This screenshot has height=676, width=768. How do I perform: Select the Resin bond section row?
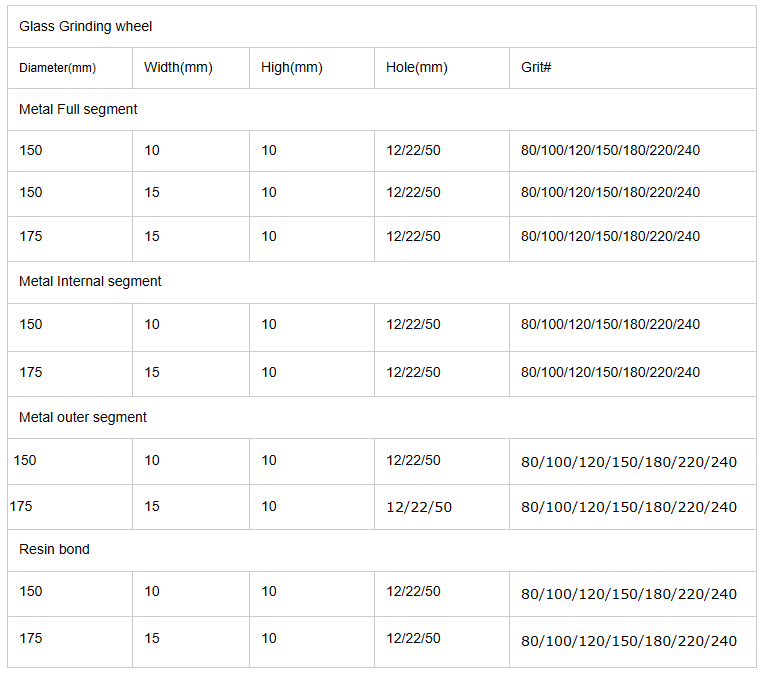click(x=382, y=550)
